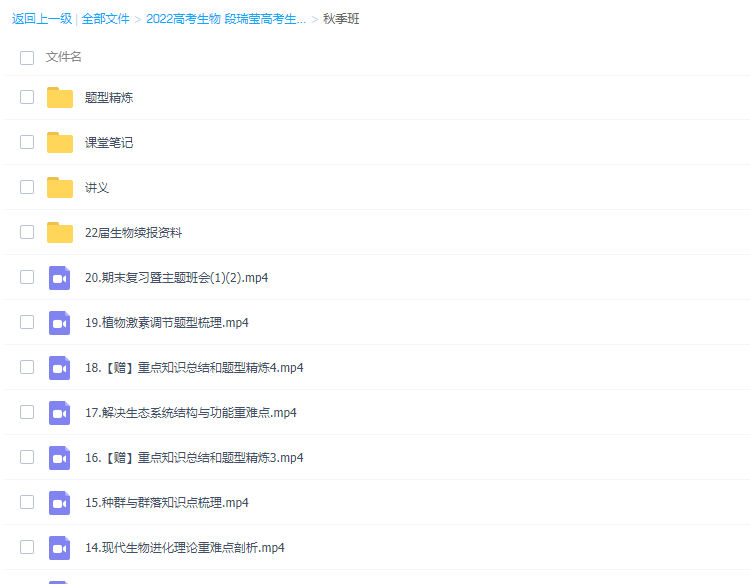Click 返回上一级 to go up

(41, 19)
